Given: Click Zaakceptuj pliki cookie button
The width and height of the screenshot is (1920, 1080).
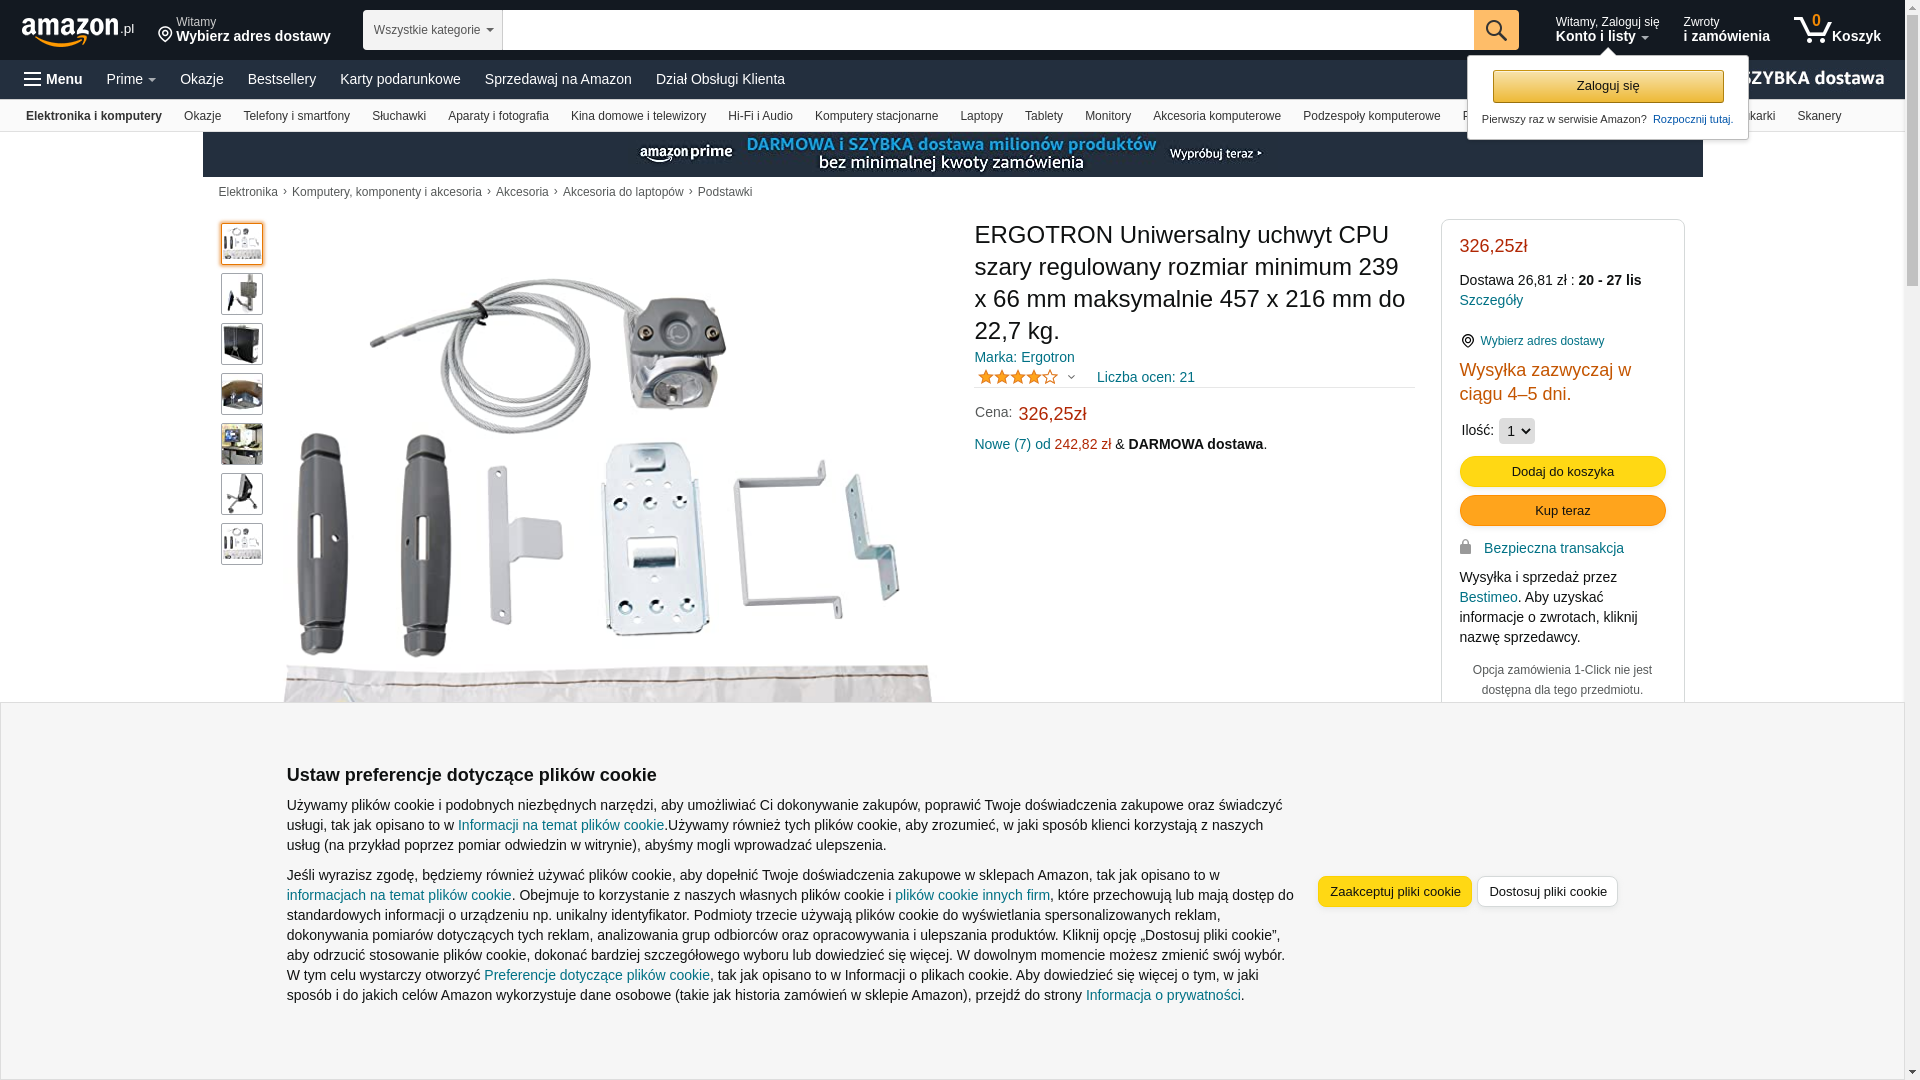Looking at the screenshot, I should 1394,892.
